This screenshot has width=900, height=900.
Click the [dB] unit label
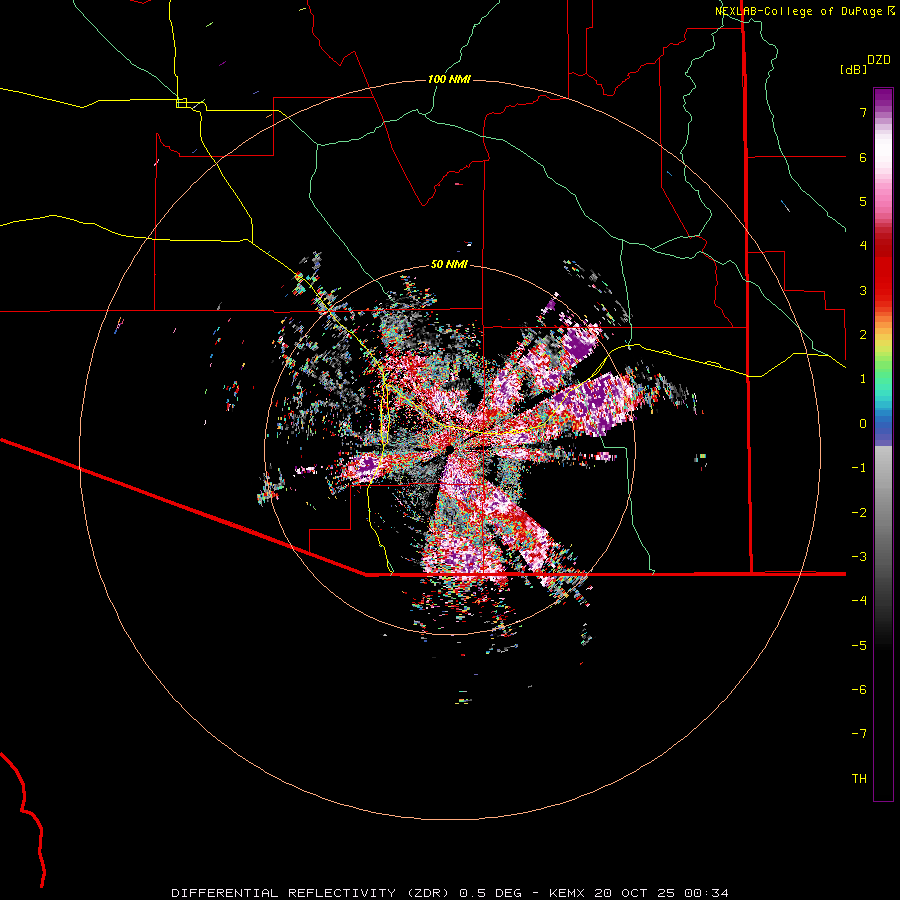coord(854,69)
